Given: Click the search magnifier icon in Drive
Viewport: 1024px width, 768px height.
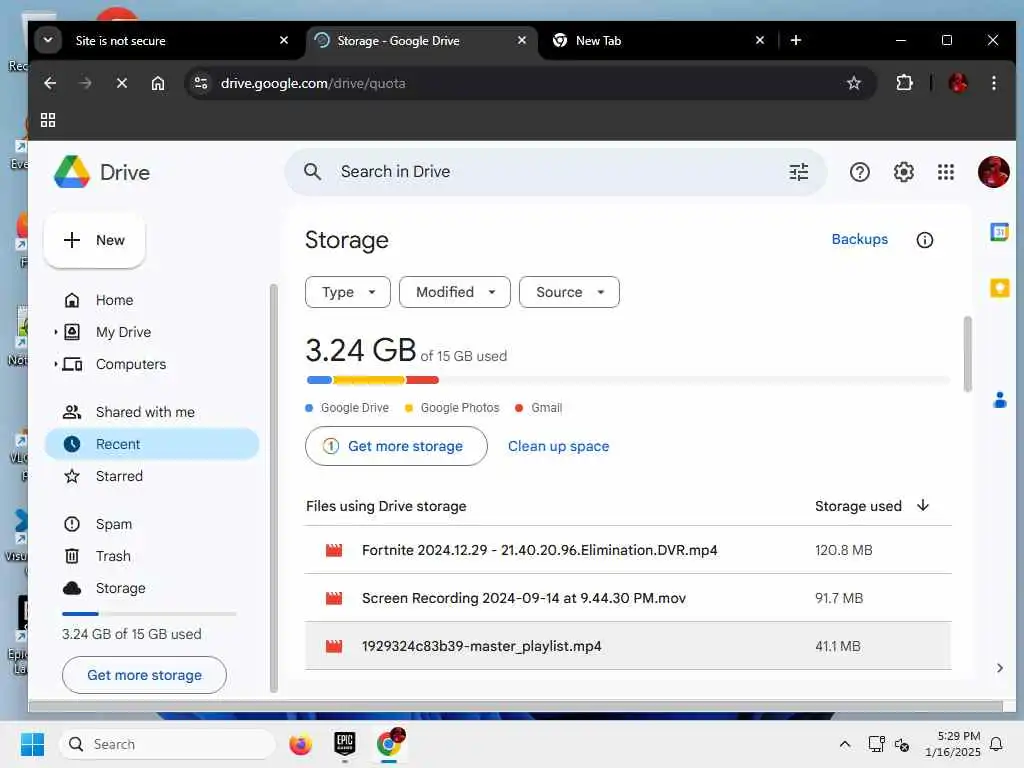Looking at the screenshot, I should pos(312,172).
